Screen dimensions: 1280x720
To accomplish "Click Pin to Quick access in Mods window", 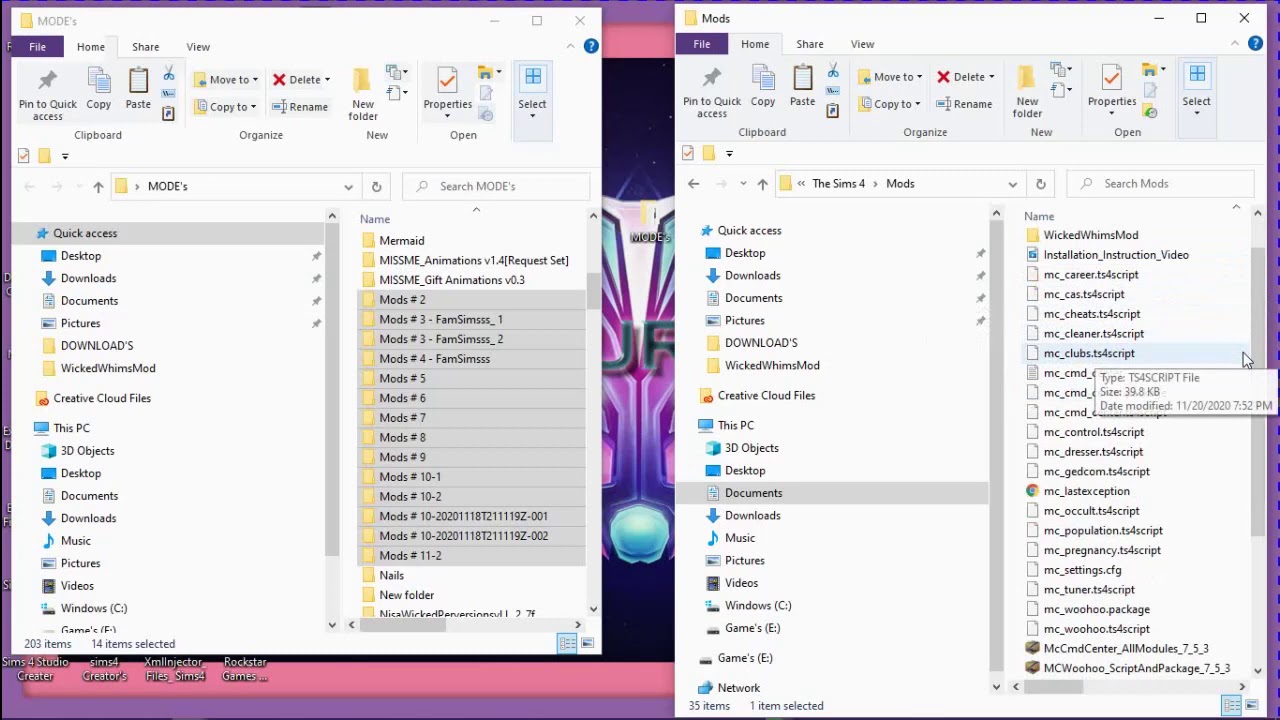I will point(712,93).
